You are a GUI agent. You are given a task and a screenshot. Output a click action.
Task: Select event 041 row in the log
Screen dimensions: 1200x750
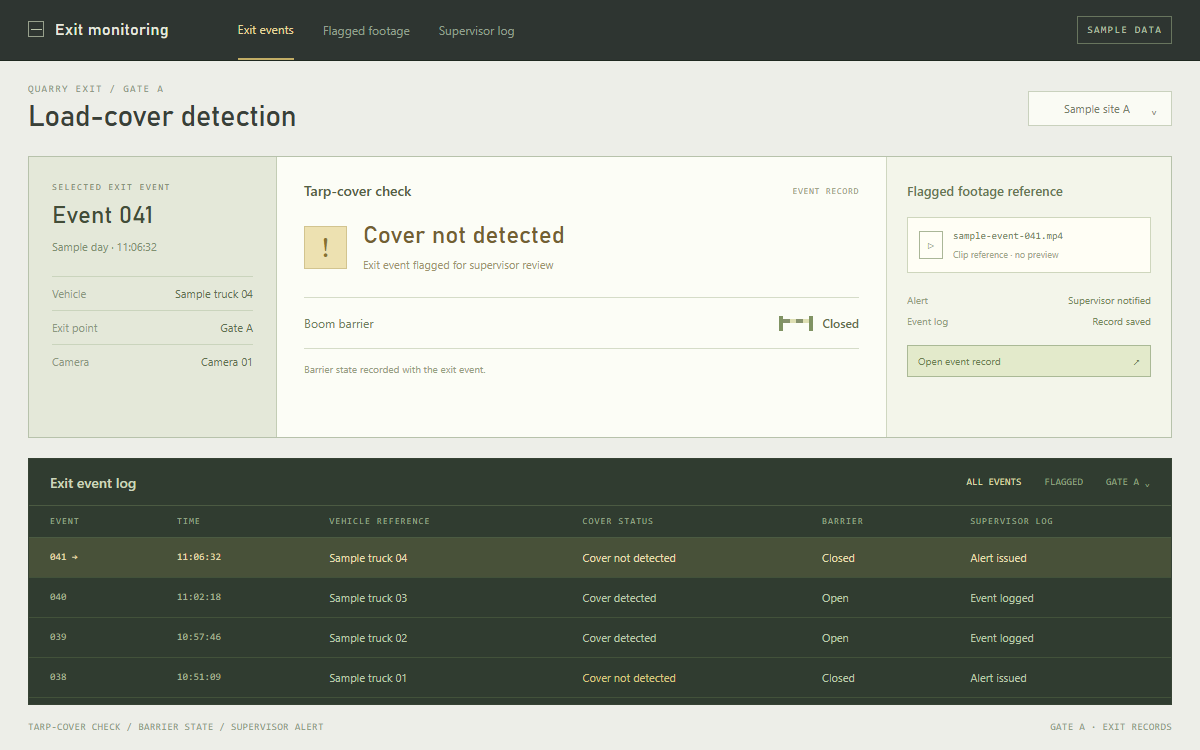[x=600, y=558]
